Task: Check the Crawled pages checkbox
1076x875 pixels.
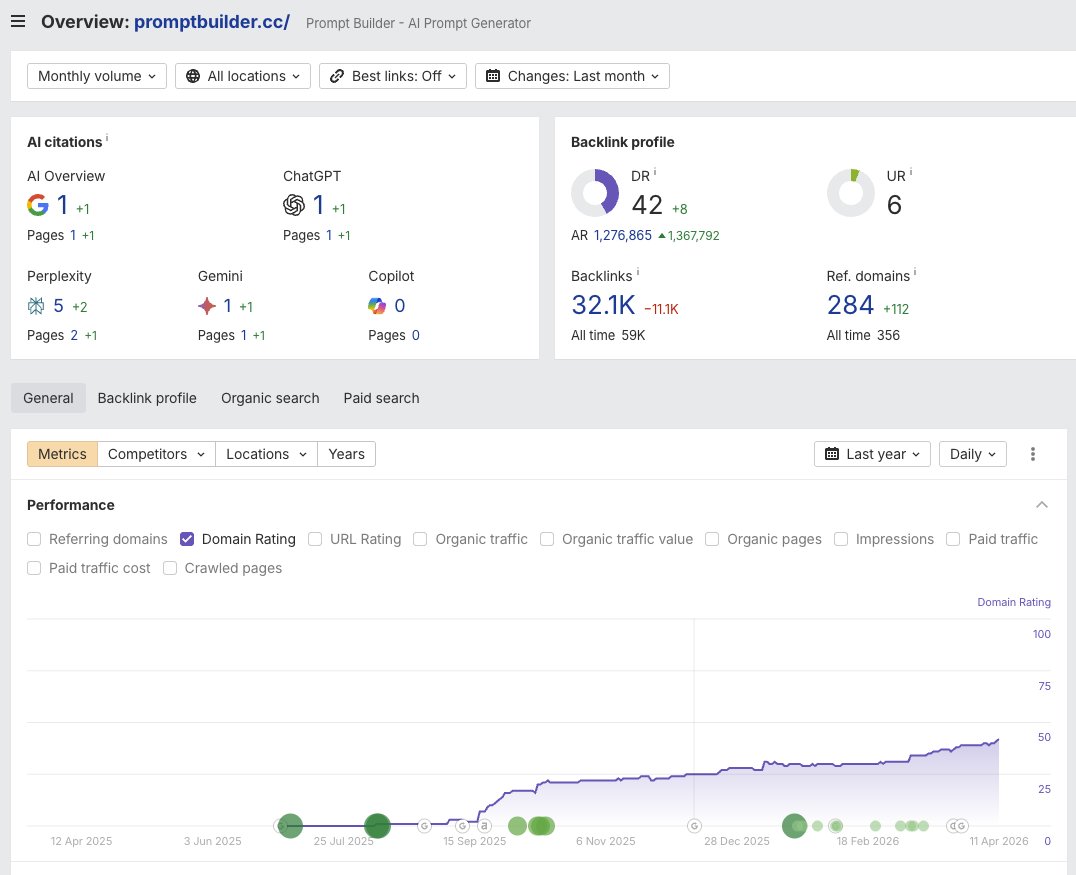Action: pos(169,568)
